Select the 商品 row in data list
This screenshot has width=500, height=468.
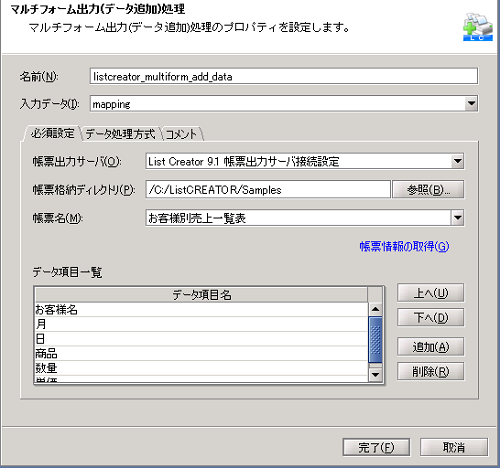pos(201,353)
